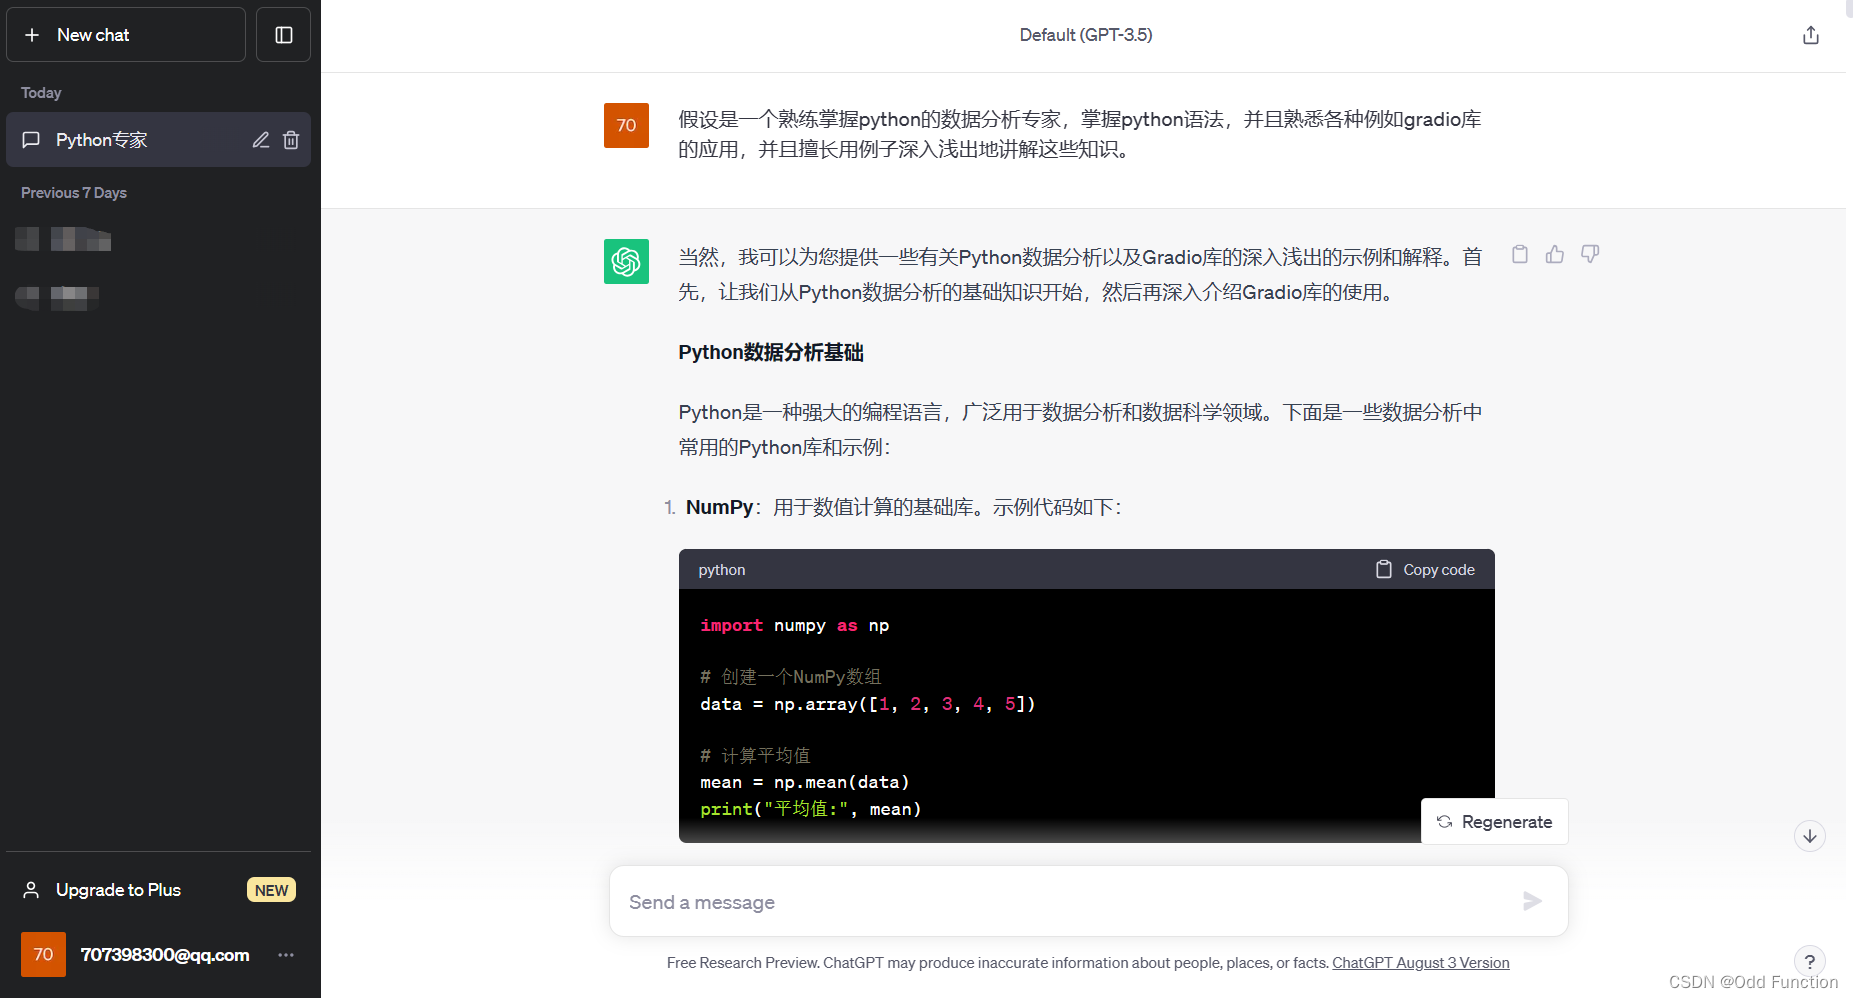Click the Previous 7 Days section label
This screenshot has height=998, width=1853.
point(74,193)
